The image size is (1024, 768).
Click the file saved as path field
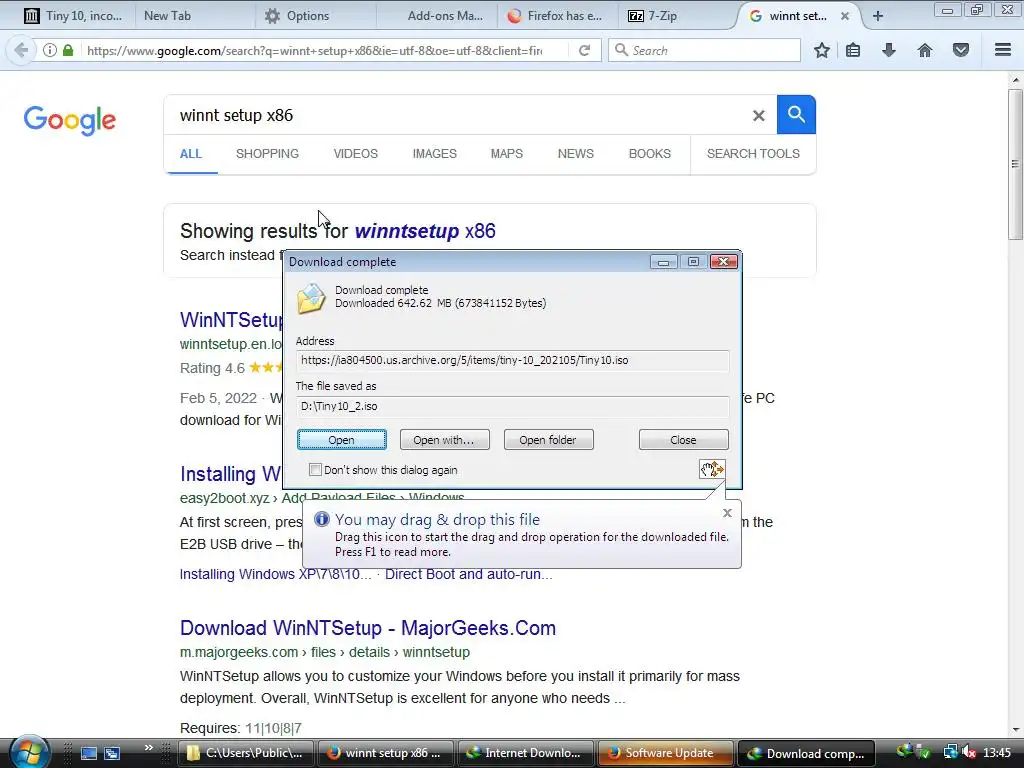513,406
